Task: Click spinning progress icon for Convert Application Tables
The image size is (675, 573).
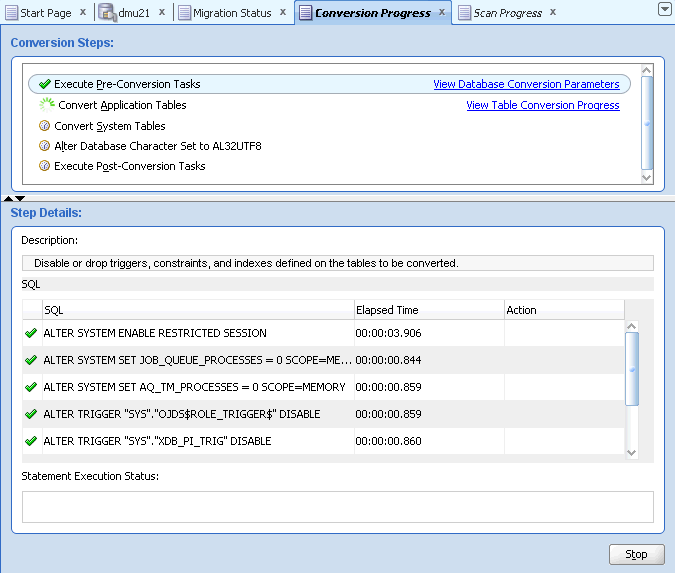Action: (46, 105)
